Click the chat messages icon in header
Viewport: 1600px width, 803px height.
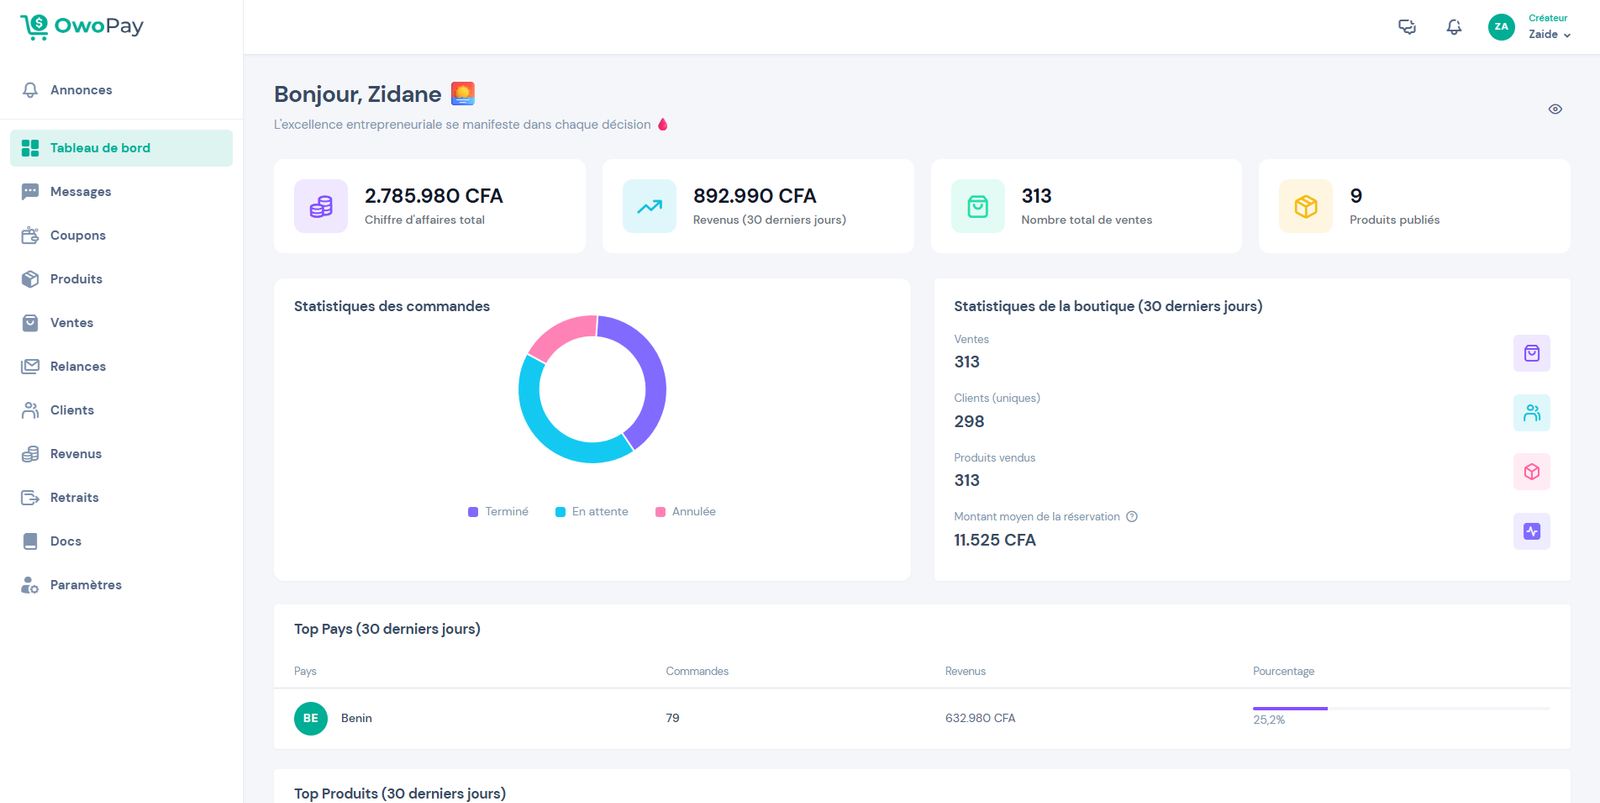pos(1406,27)
